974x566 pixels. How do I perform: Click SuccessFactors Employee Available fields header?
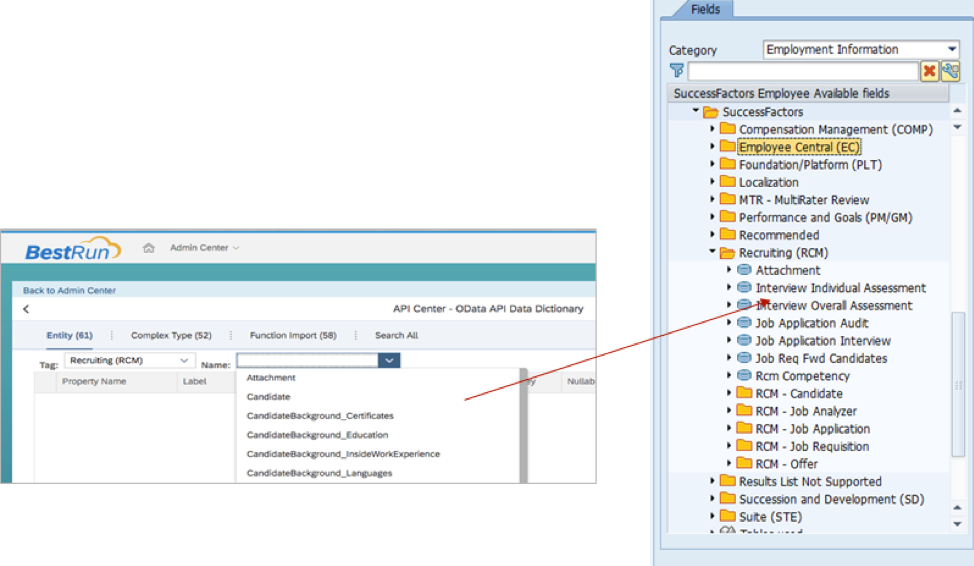pos(808,93)
